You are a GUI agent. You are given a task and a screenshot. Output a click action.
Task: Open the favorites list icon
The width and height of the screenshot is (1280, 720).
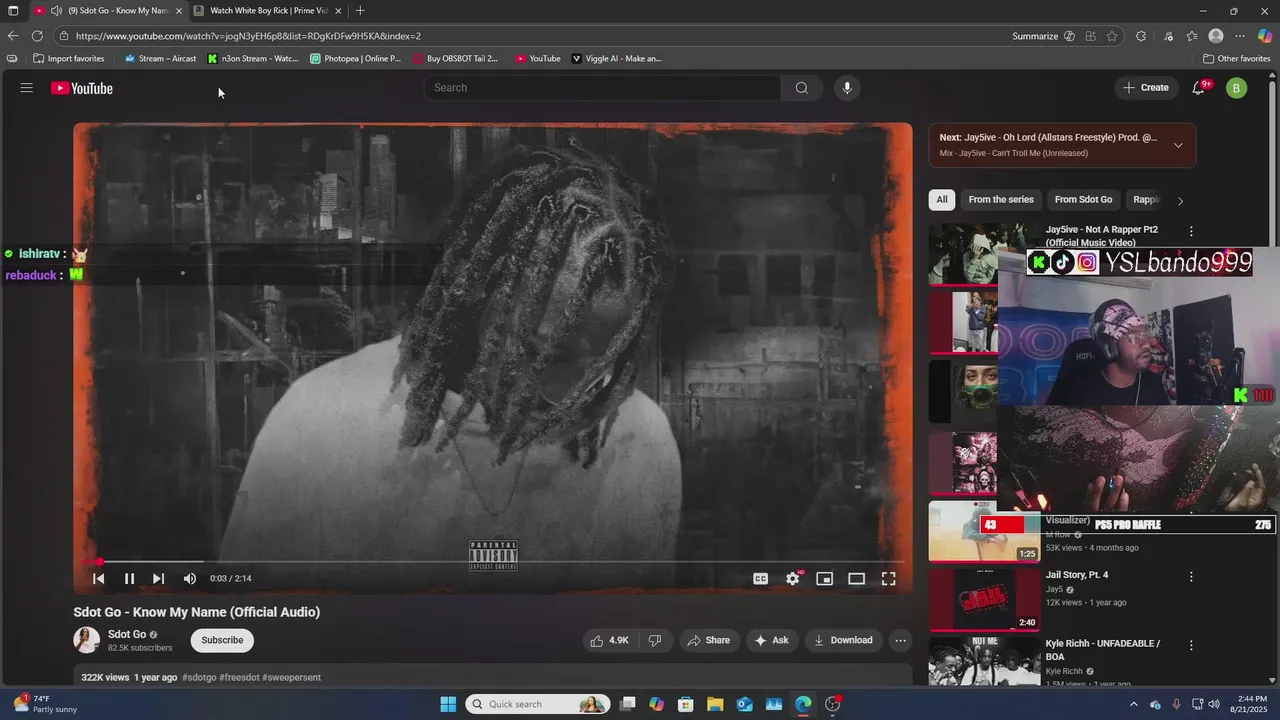tap(1191, 36)
